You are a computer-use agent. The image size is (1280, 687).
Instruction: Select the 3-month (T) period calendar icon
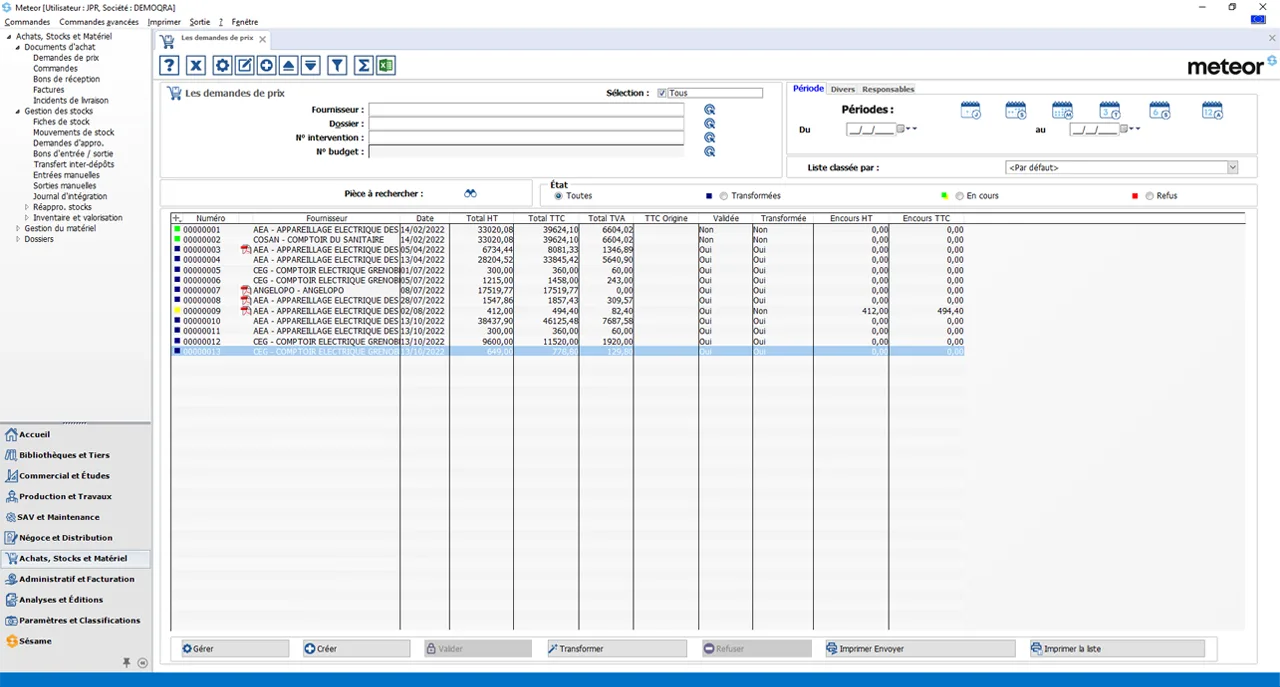point(1110,111)
